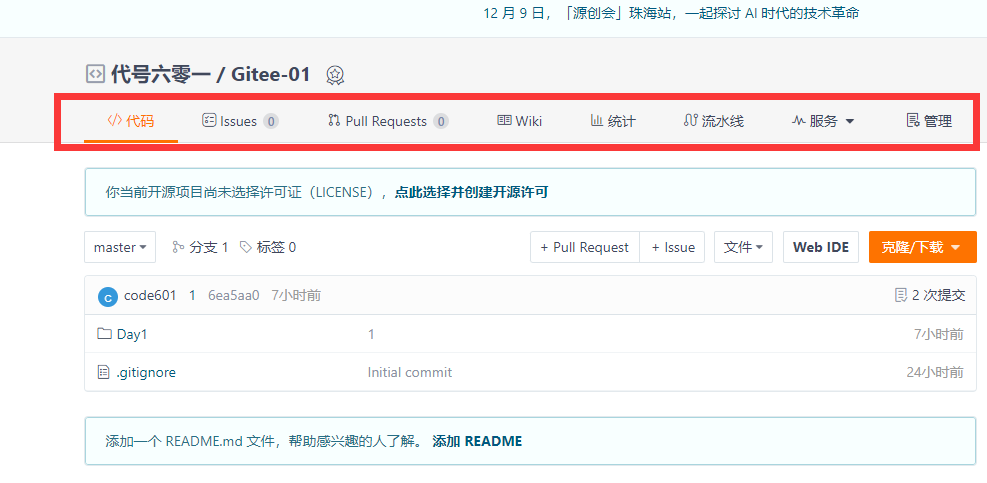Click the Day1 folder icon
Screen dimensions: 987x483
104,334
